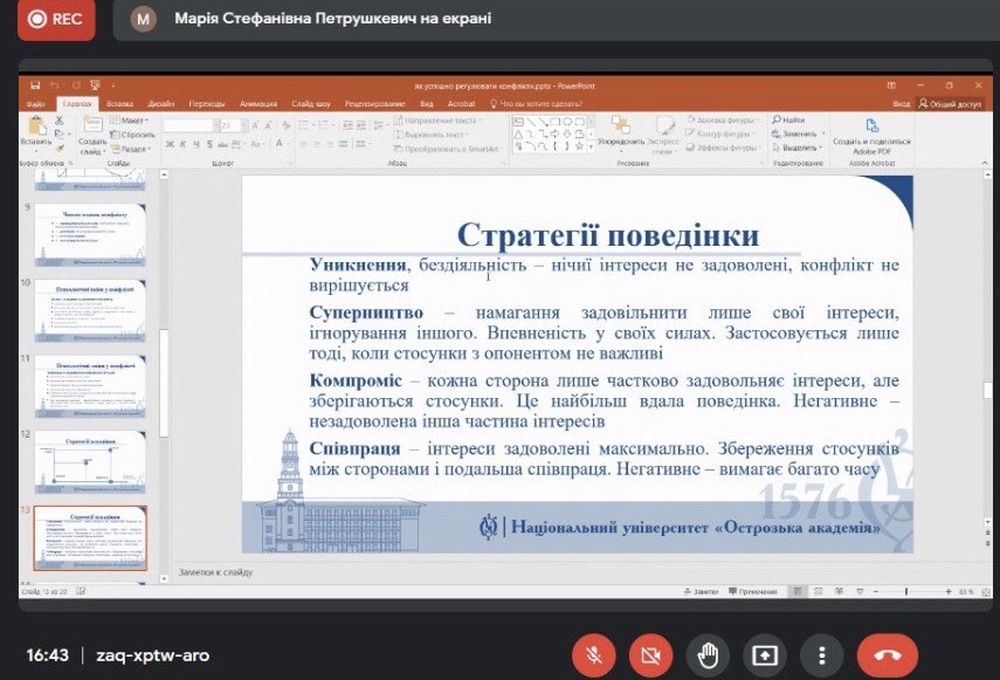
Task: Select slide 12 thumbnail in the slide panel
Action: 91,461
